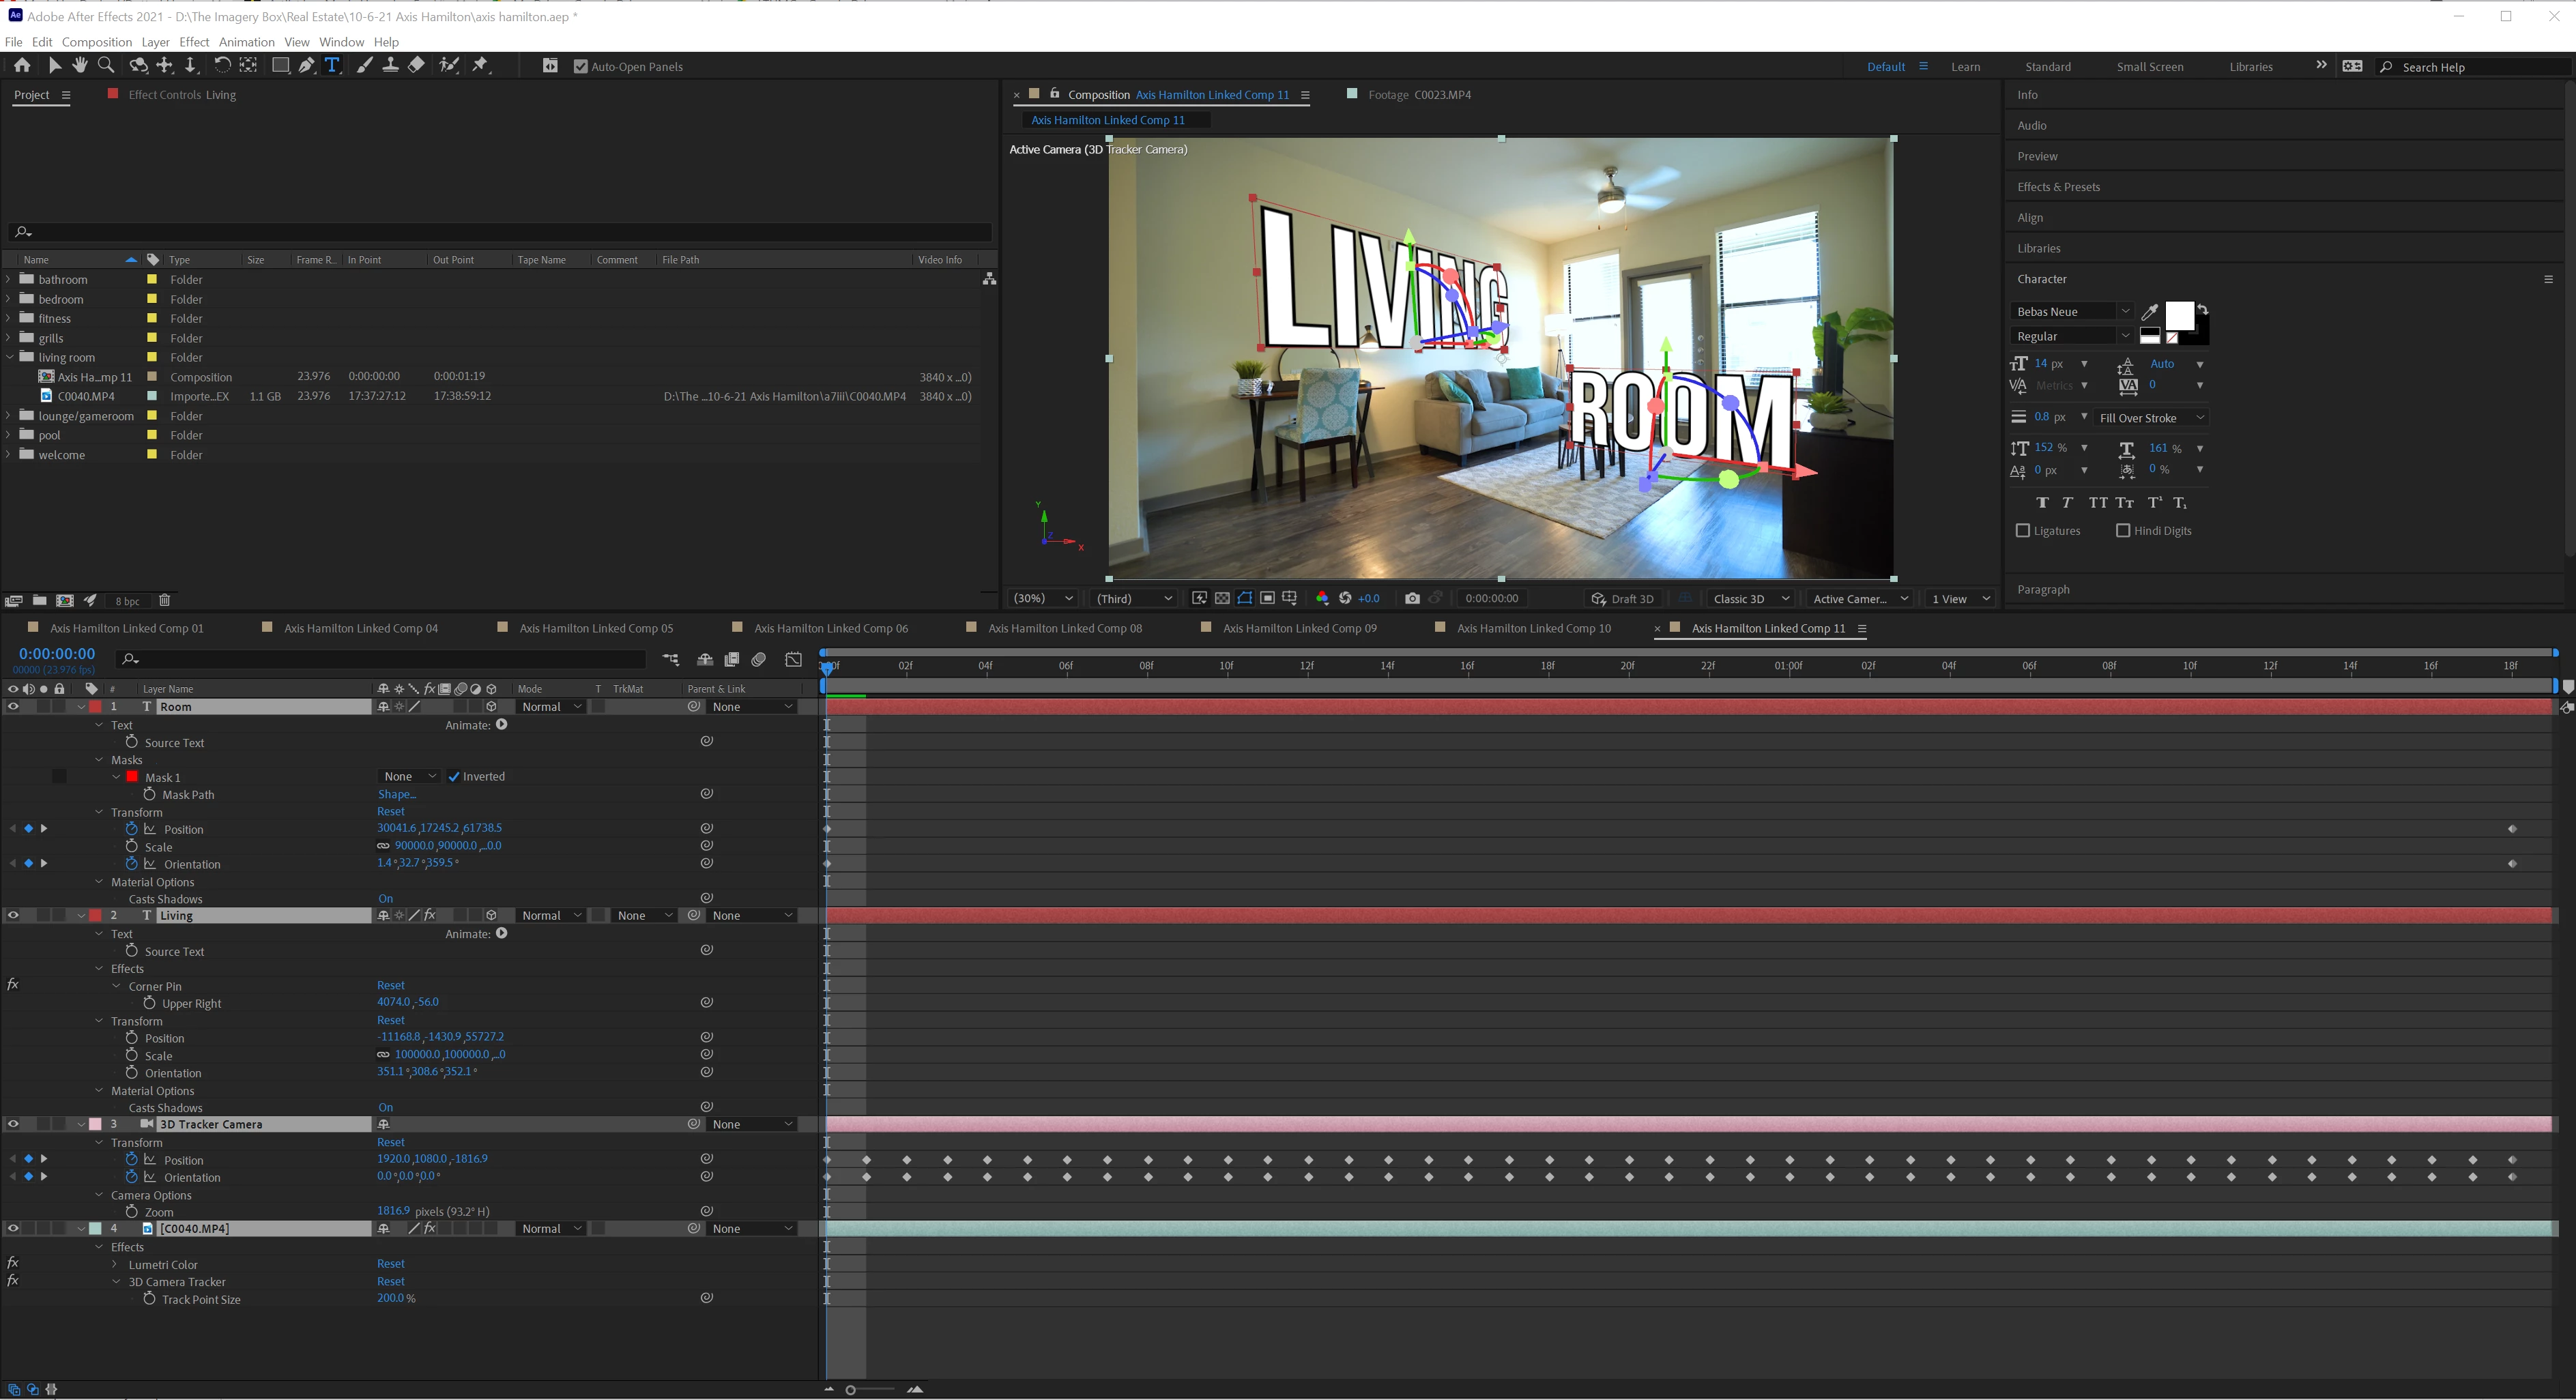The width and height of the screenshot is (2576, 1400).
Task: Hide the 3D Tracker Camera layer
Action: tap(13, 1125)
